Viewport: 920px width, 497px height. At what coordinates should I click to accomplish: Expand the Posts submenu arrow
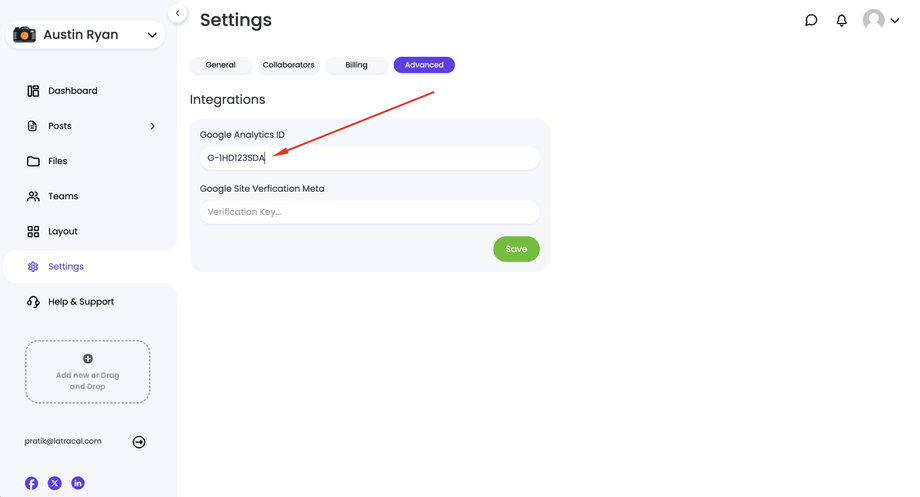coord(152,126)
